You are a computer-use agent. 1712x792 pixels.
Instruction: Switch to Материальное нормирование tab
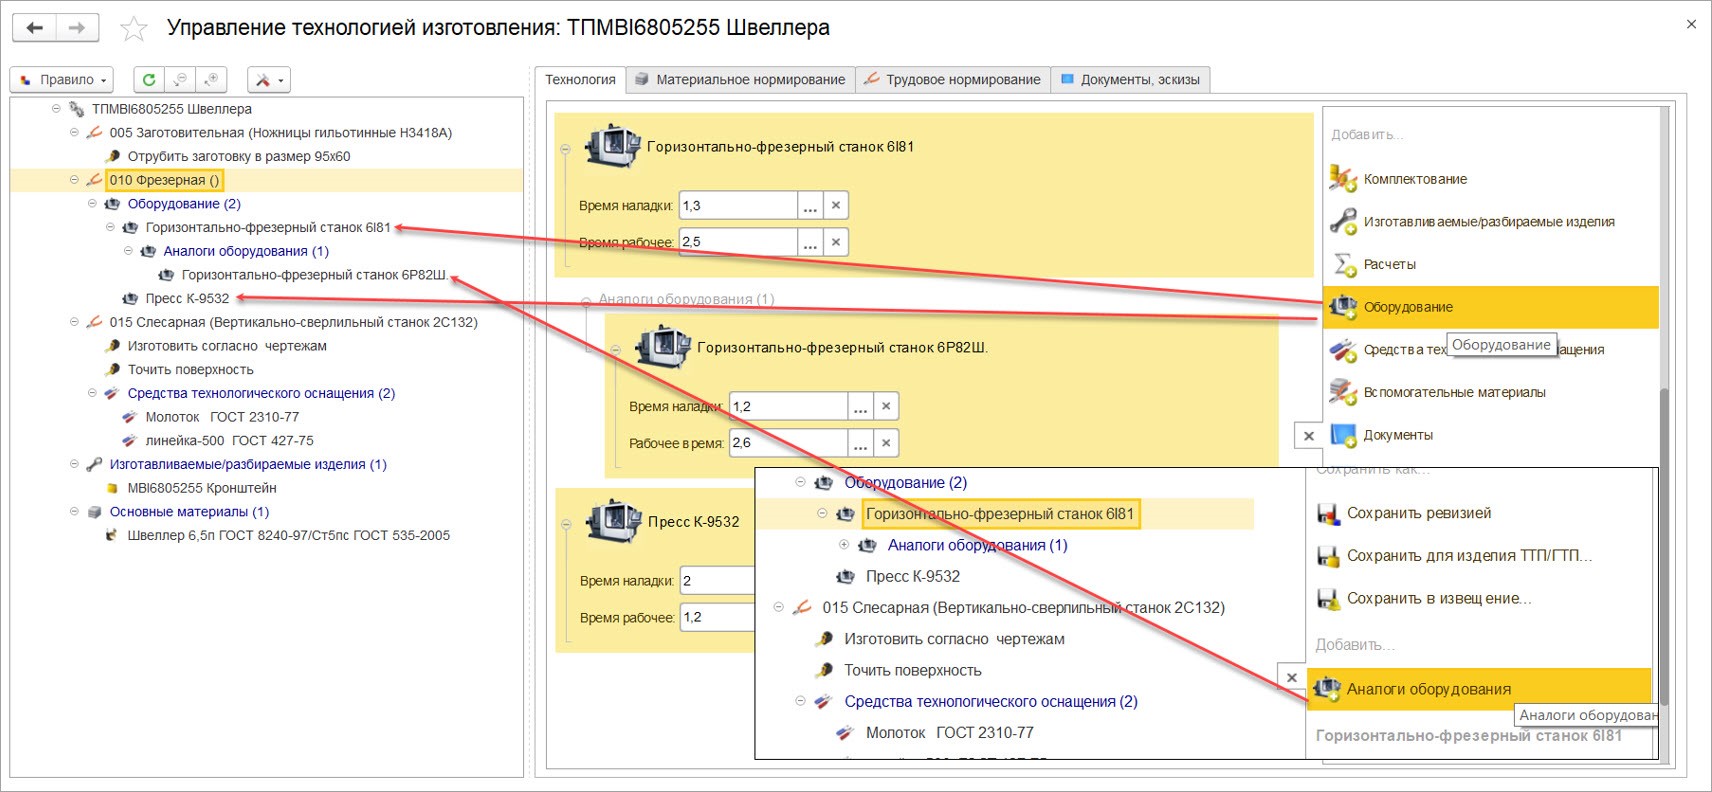pyautogui.click(x=741, y=80)
